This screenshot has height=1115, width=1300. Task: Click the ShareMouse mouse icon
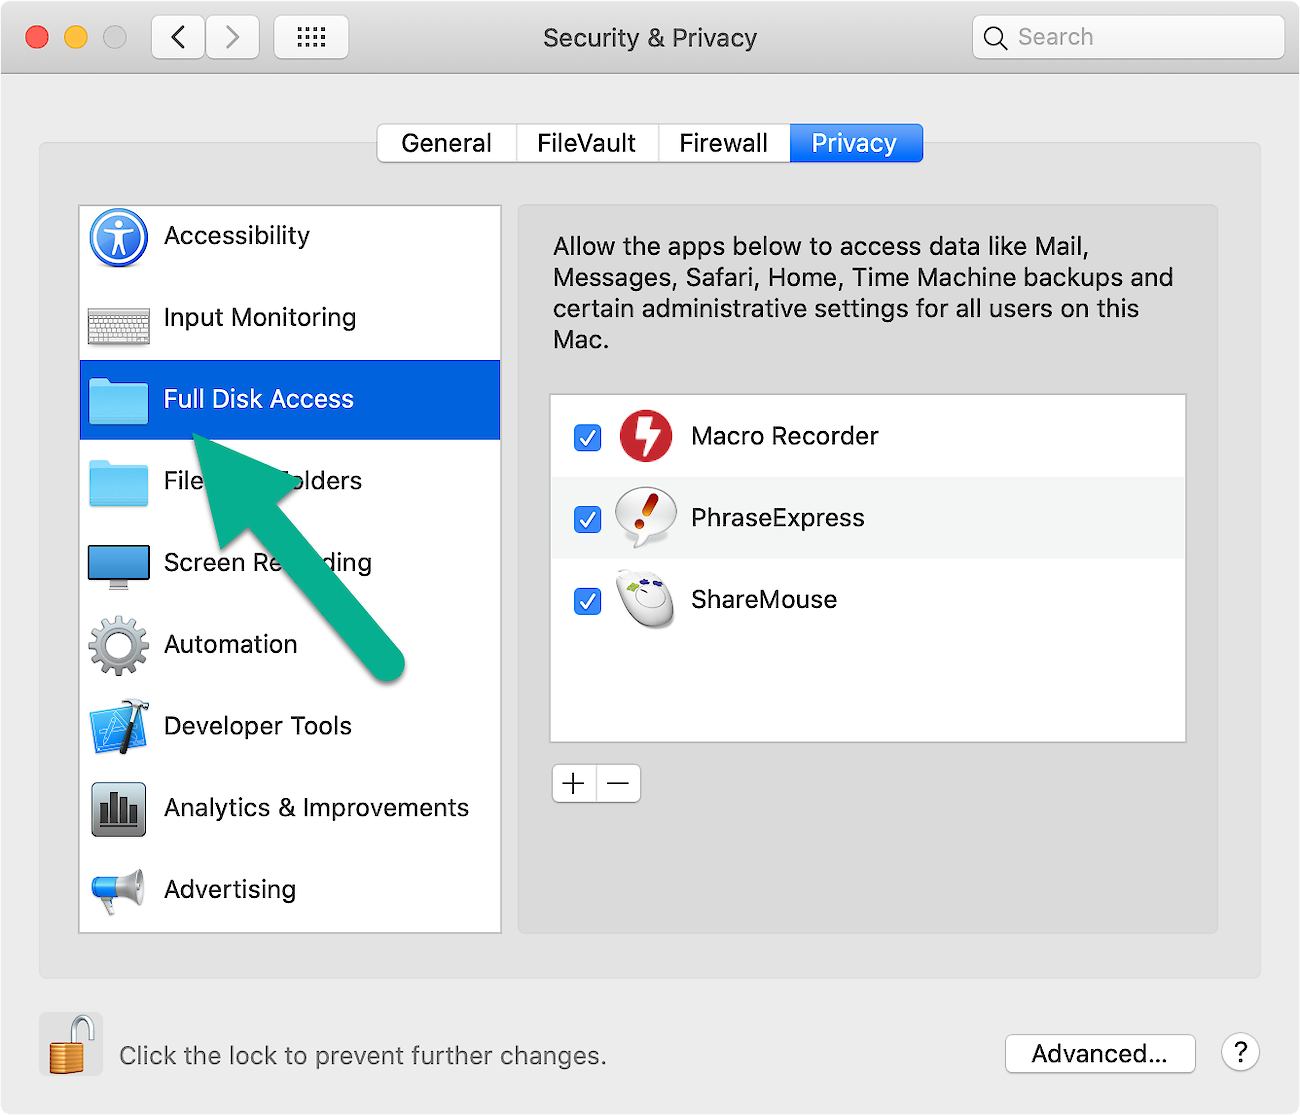(x=645, y=600)
